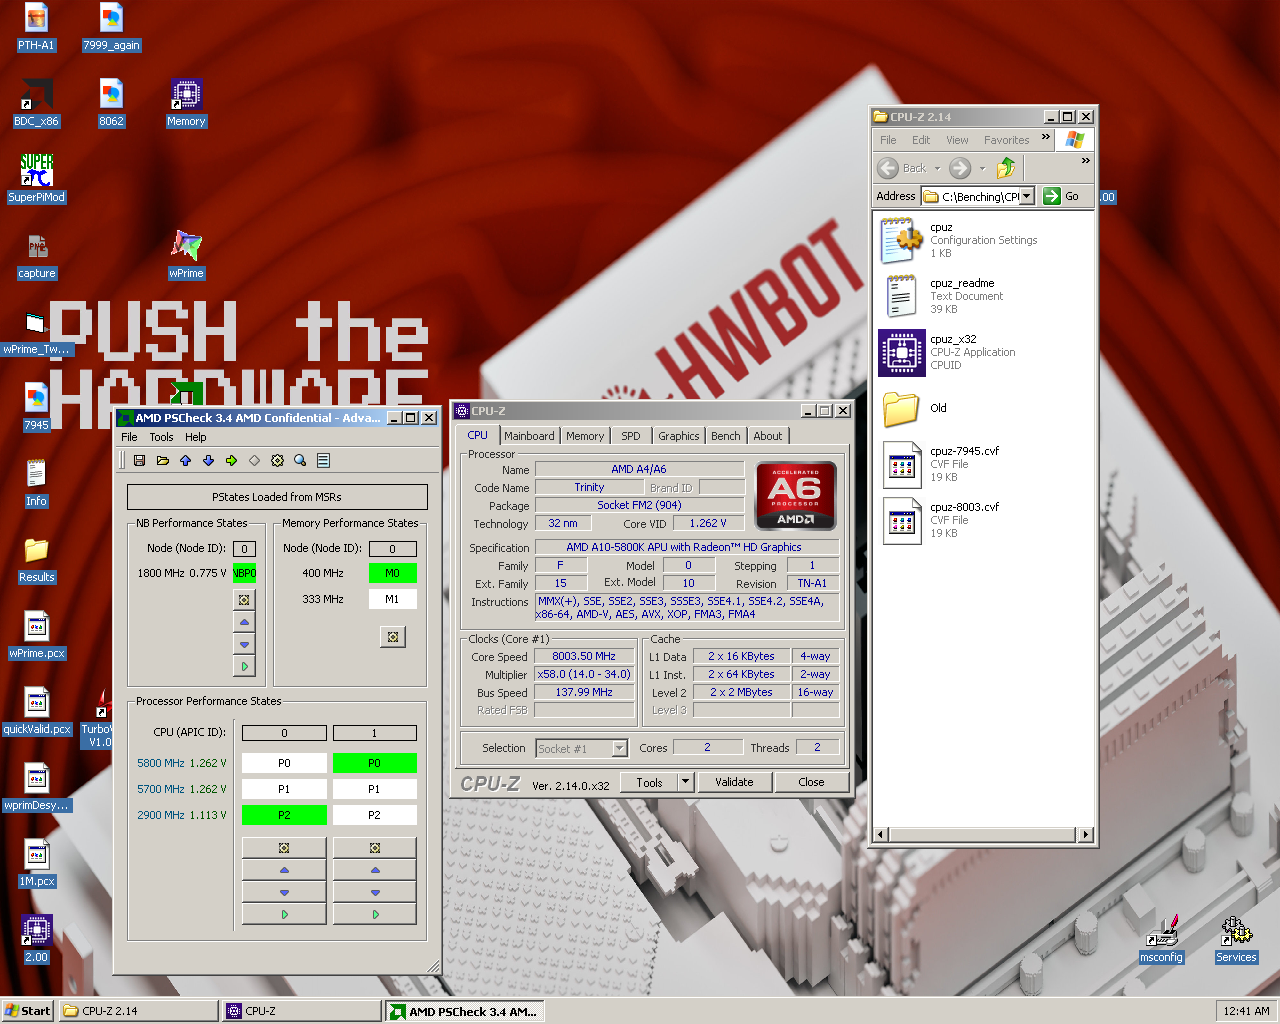Screen dimensions: 1280x1024
Task: Open the Favorites menu in Explorer
Action: coord(1006,140)
